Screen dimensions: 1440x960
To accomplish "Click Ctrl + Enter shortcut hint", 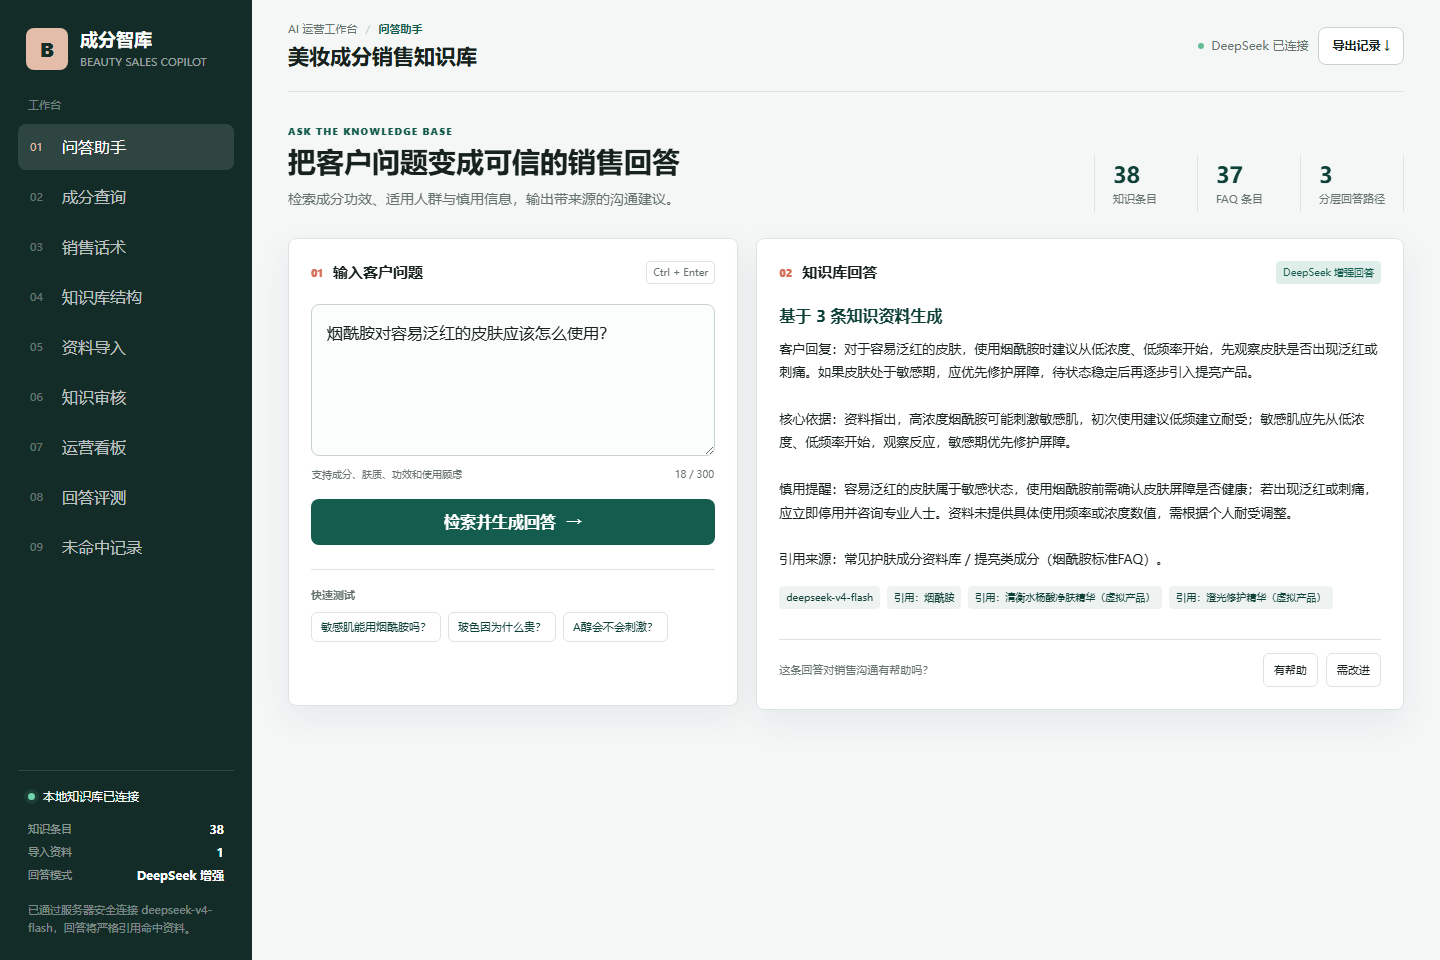I will [x=680, y=272].
